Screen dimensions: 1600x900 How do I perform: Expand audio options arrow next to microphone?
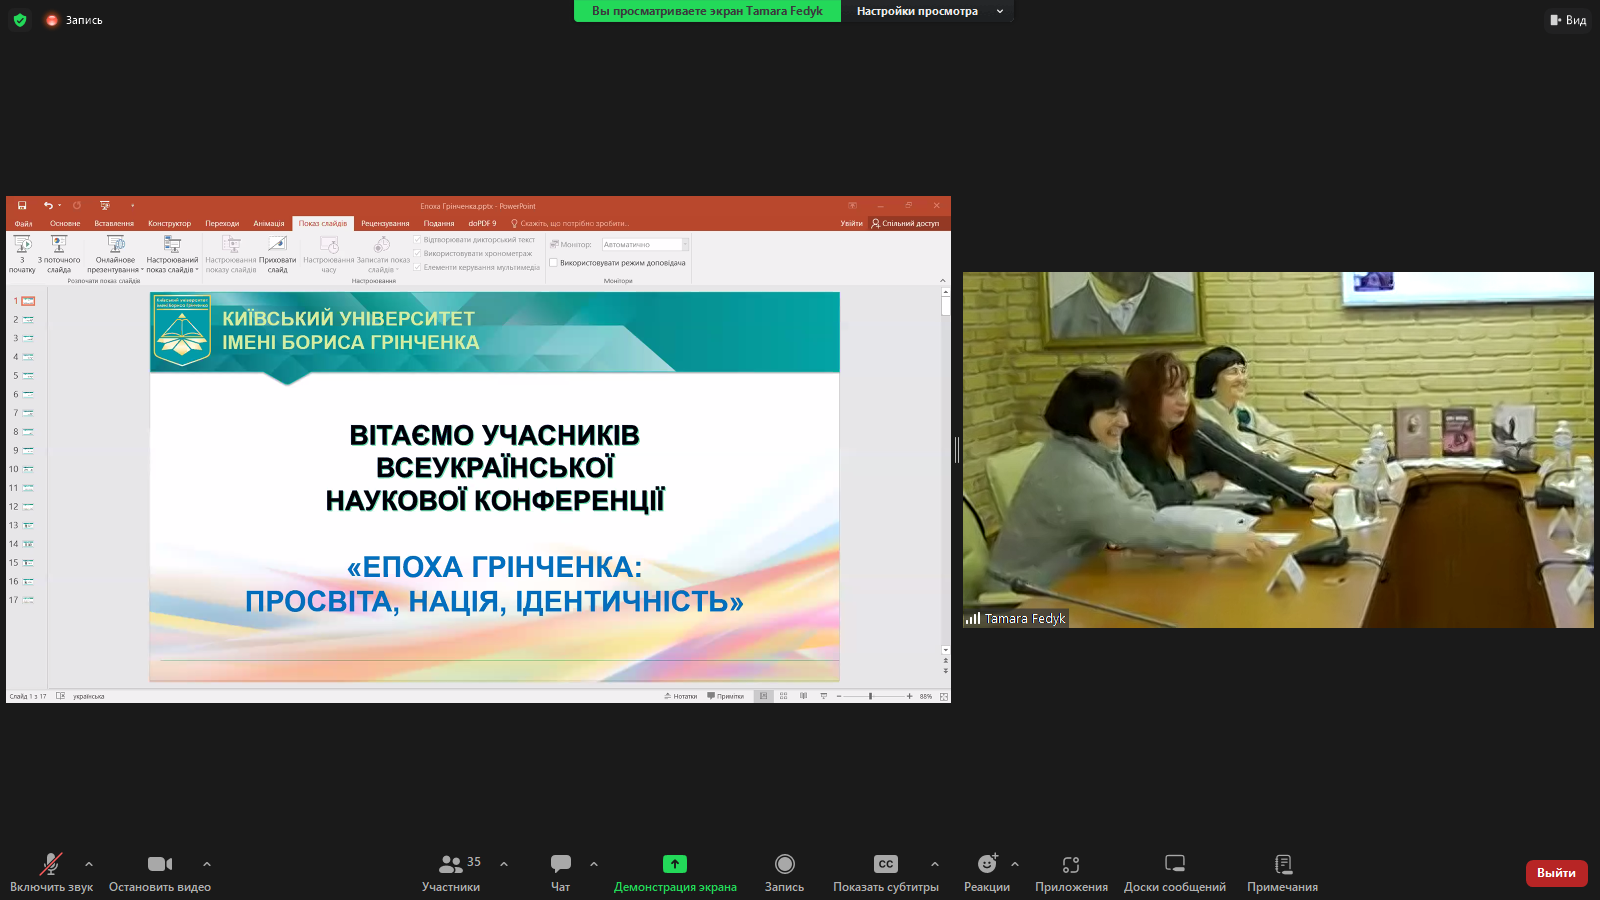89,864
